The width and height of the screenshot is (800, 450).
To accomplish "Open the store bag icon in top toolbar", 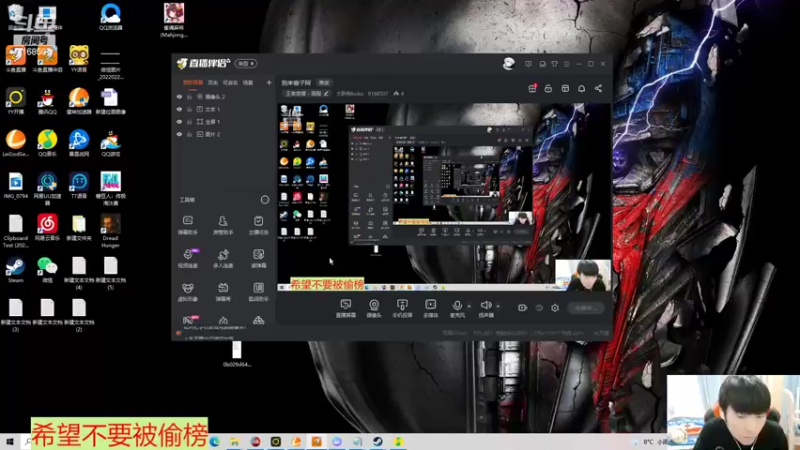I will [548, 88].
